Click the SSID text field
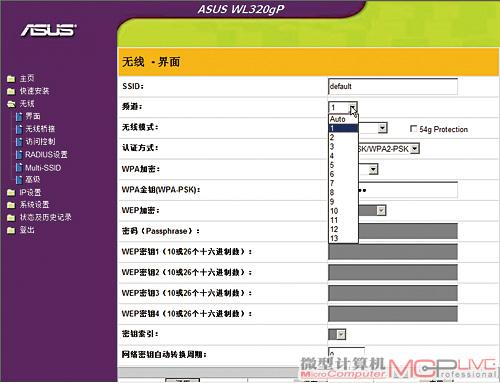 click(393, 87)
